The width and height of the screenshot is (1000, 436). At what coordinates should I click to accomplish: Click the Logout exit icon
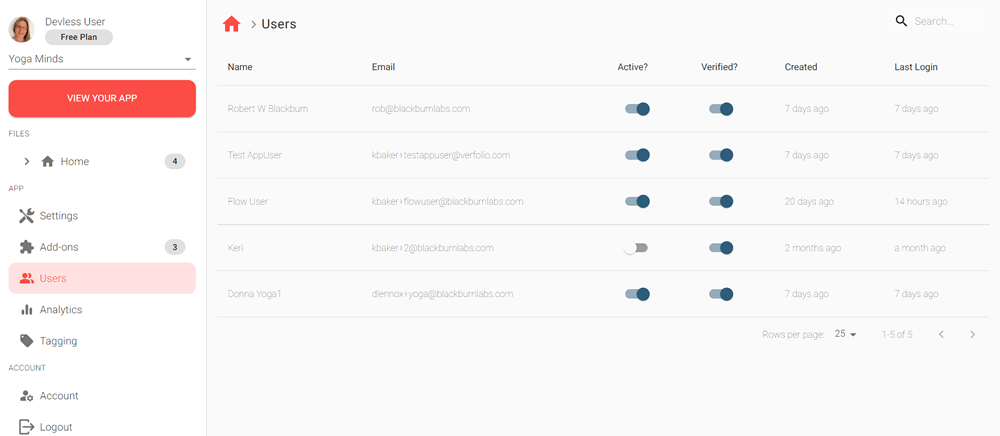[26, 427]
